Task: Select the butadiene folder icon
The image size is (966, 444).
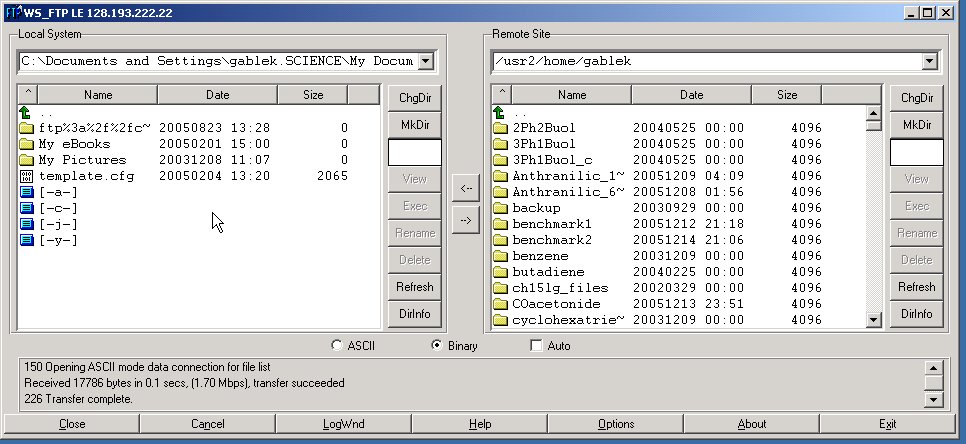Action: [500, 272]
